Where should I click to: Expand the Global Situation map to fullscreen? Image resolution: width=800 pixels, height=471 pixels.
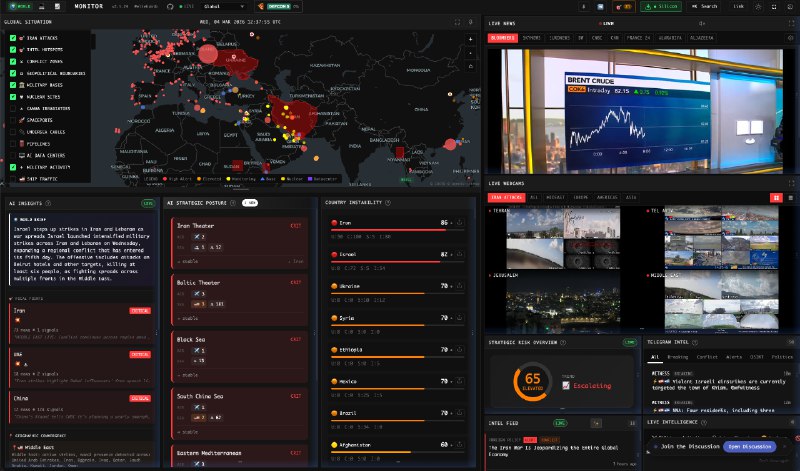[457, 22]
